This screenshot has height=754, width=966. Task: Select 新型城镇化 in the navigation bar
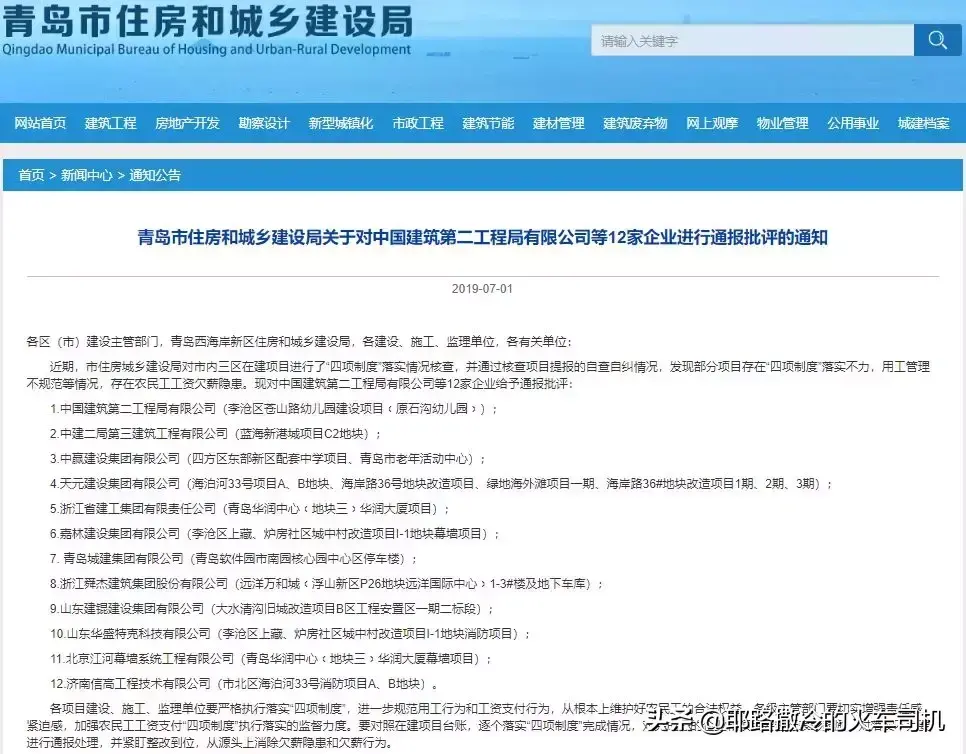click(341, 123)
